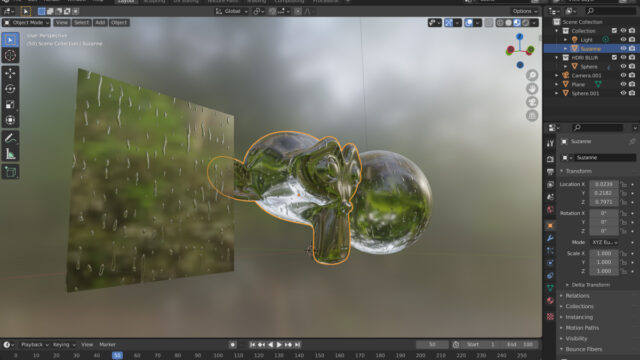Uncheck the HDRI BLUR collection checkbox
Image resolution: width=640 pixels, height=360 pixels.
[614, 58]
